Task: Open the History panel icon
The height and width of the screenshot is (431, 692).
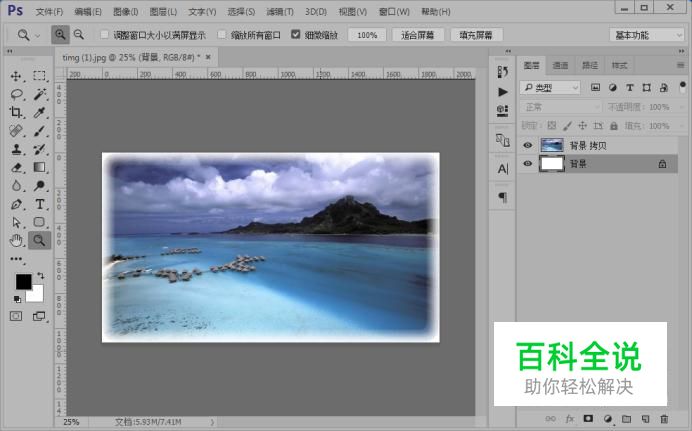Action: (x=503, y=72)
